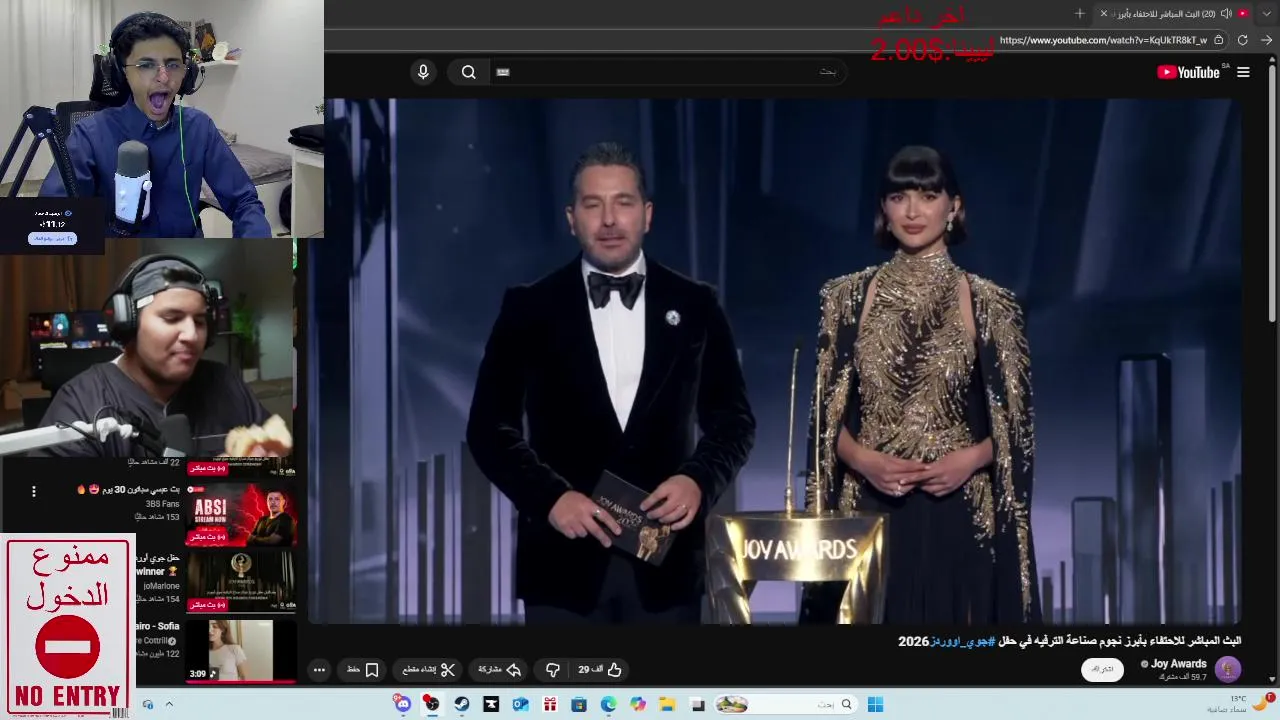Screen dimensions: 1280x720
Task: View site information lock icon
Action: [1218, 40]
